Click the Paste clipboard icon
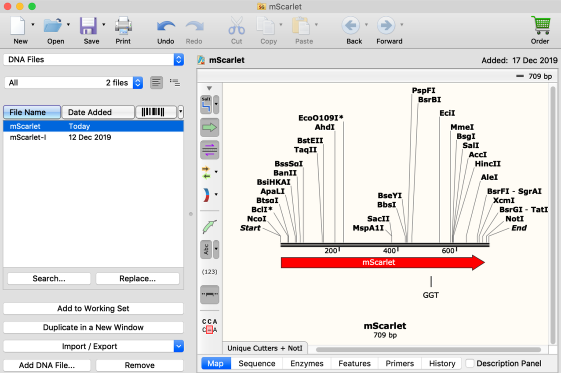The width and height of the screenshot is (561, 375). [301, 26]
